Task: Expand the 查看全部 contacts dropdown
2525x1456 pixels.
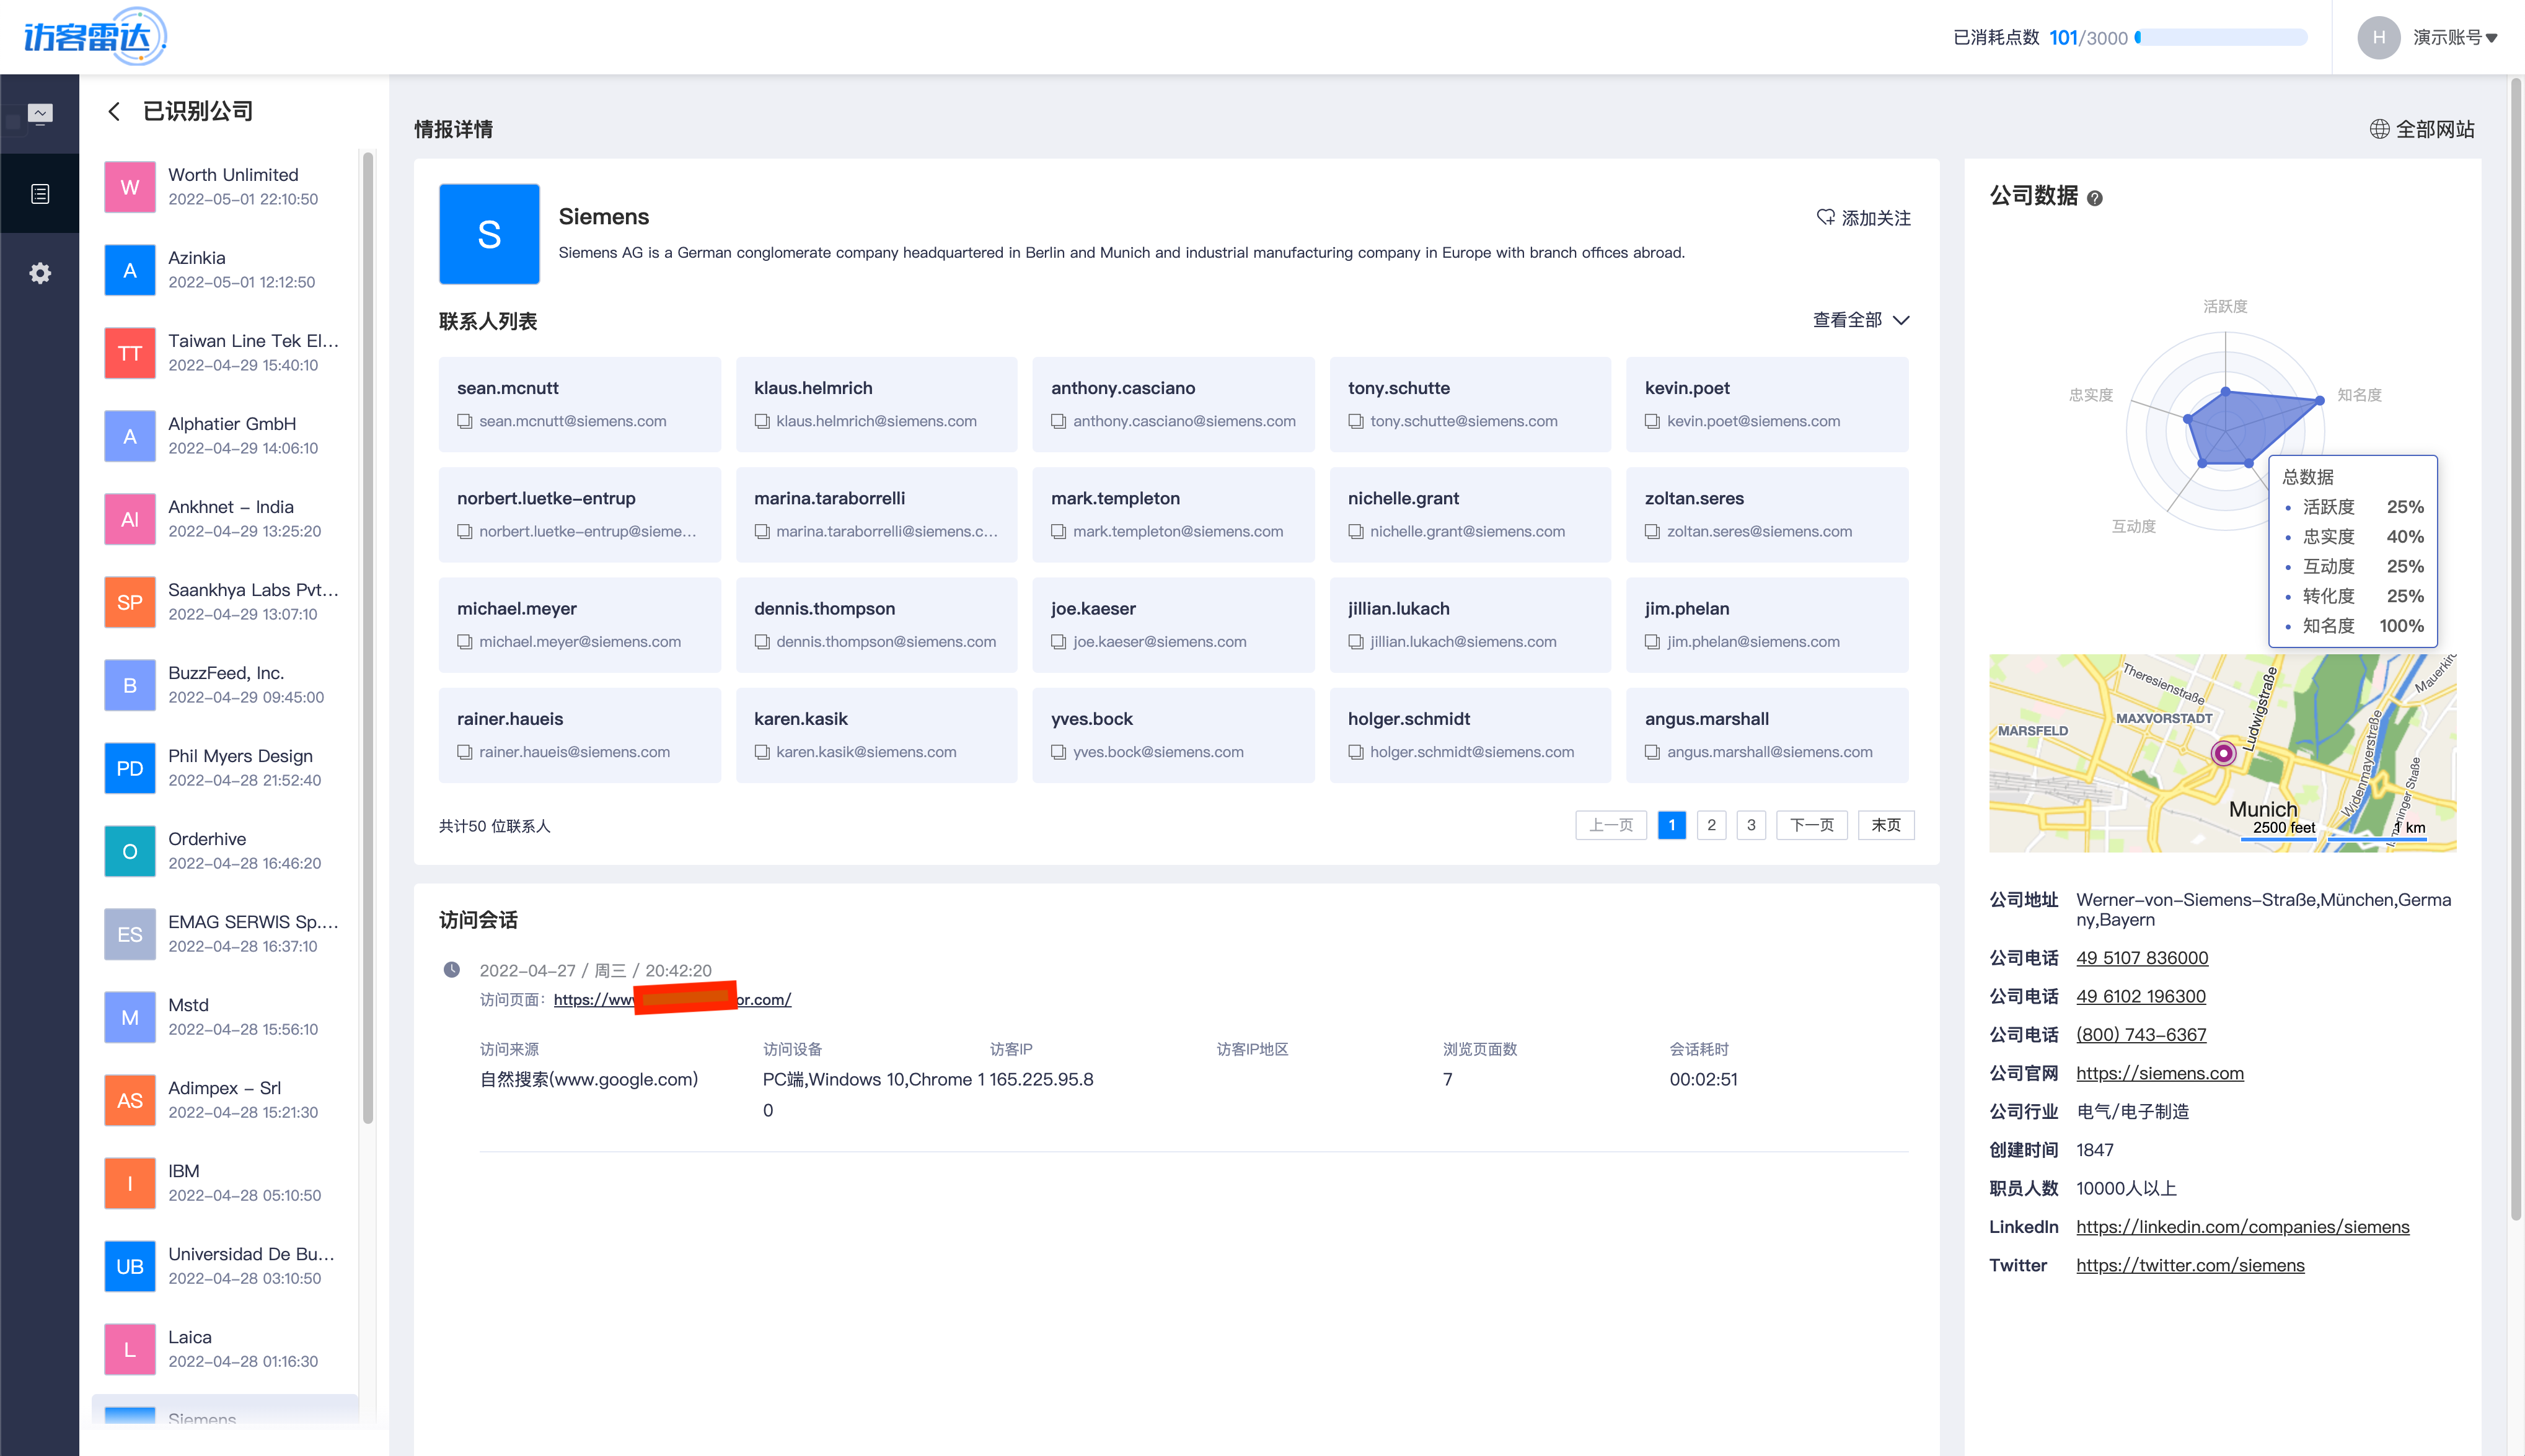Action: (1861, 320)
